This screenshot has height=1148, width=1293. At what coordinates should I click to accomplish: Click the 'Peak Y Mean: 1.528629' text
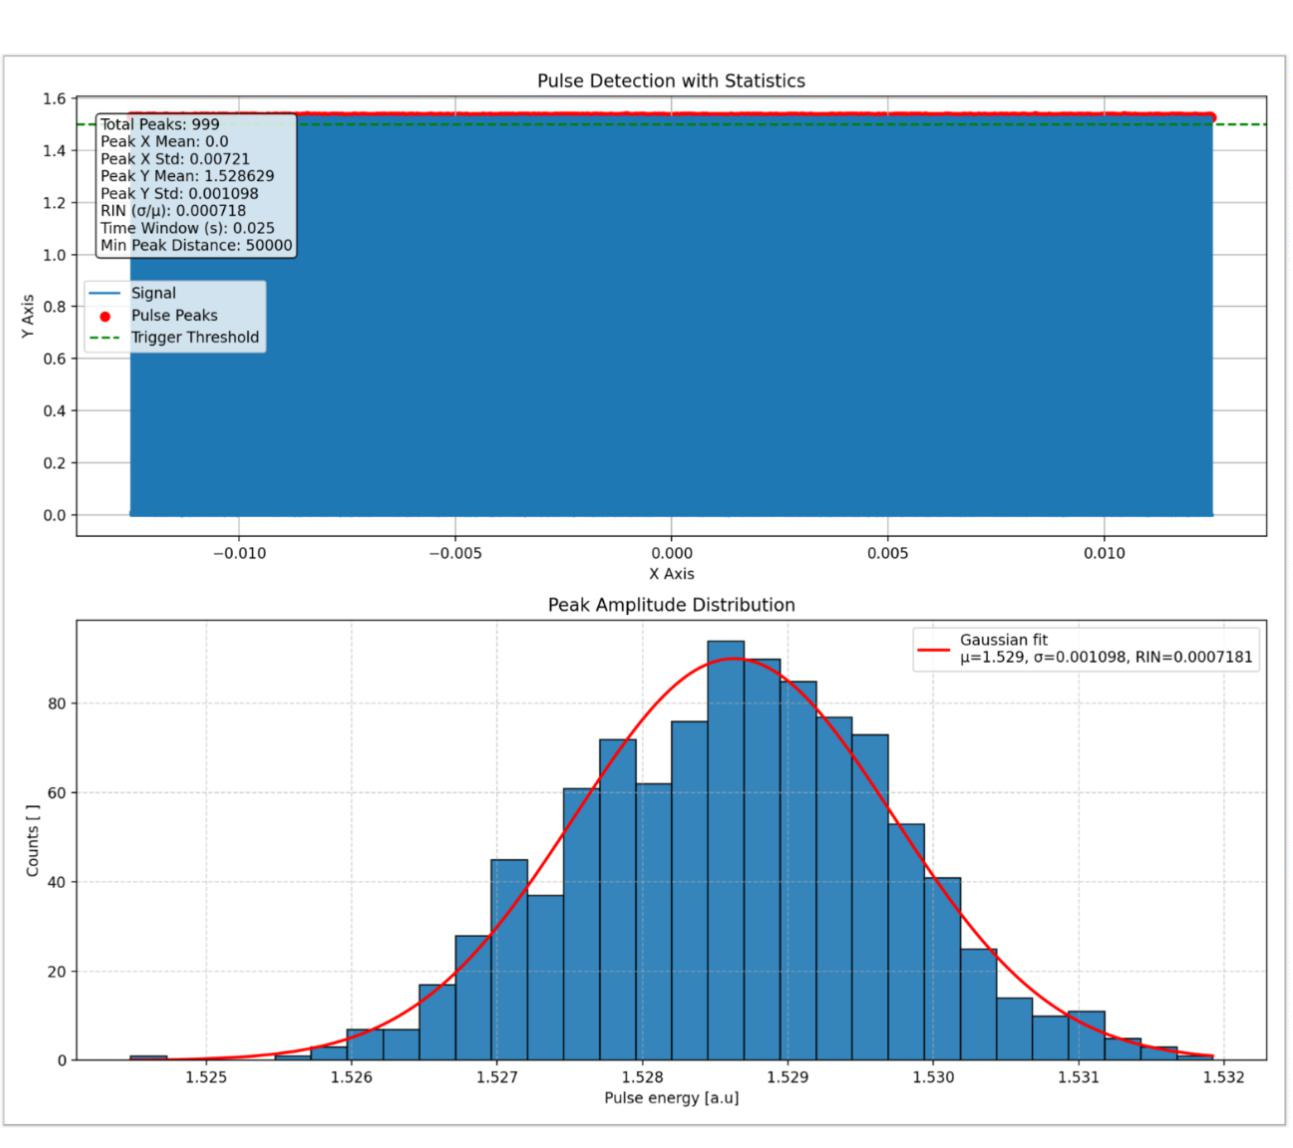pos(187,176)
